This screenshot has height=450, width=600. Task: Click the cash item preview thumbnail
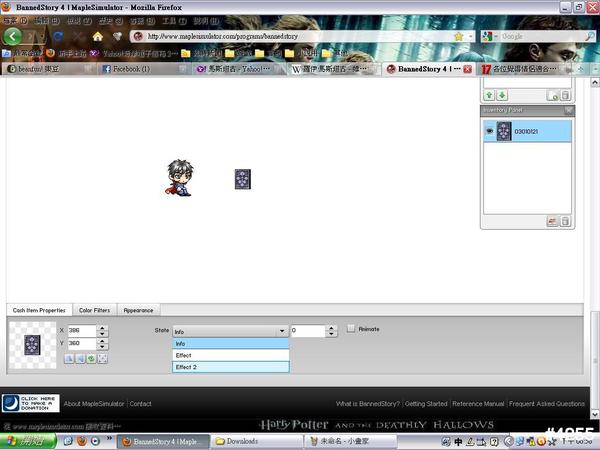coord(33,345)
